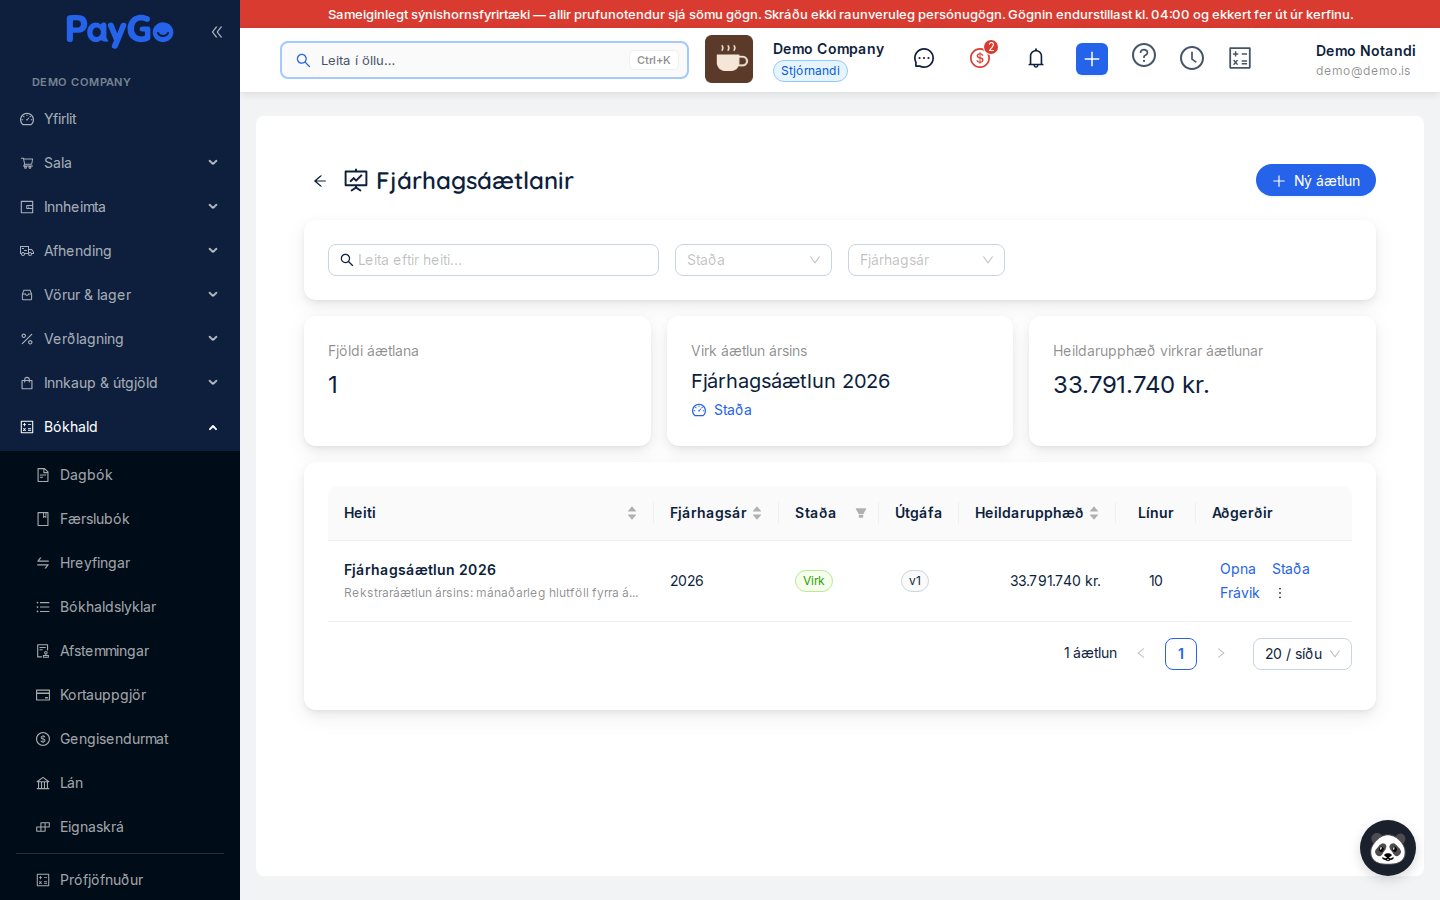Change the 20 / síðu page size
1440x900 pixels.
[x=1302, y=654]
